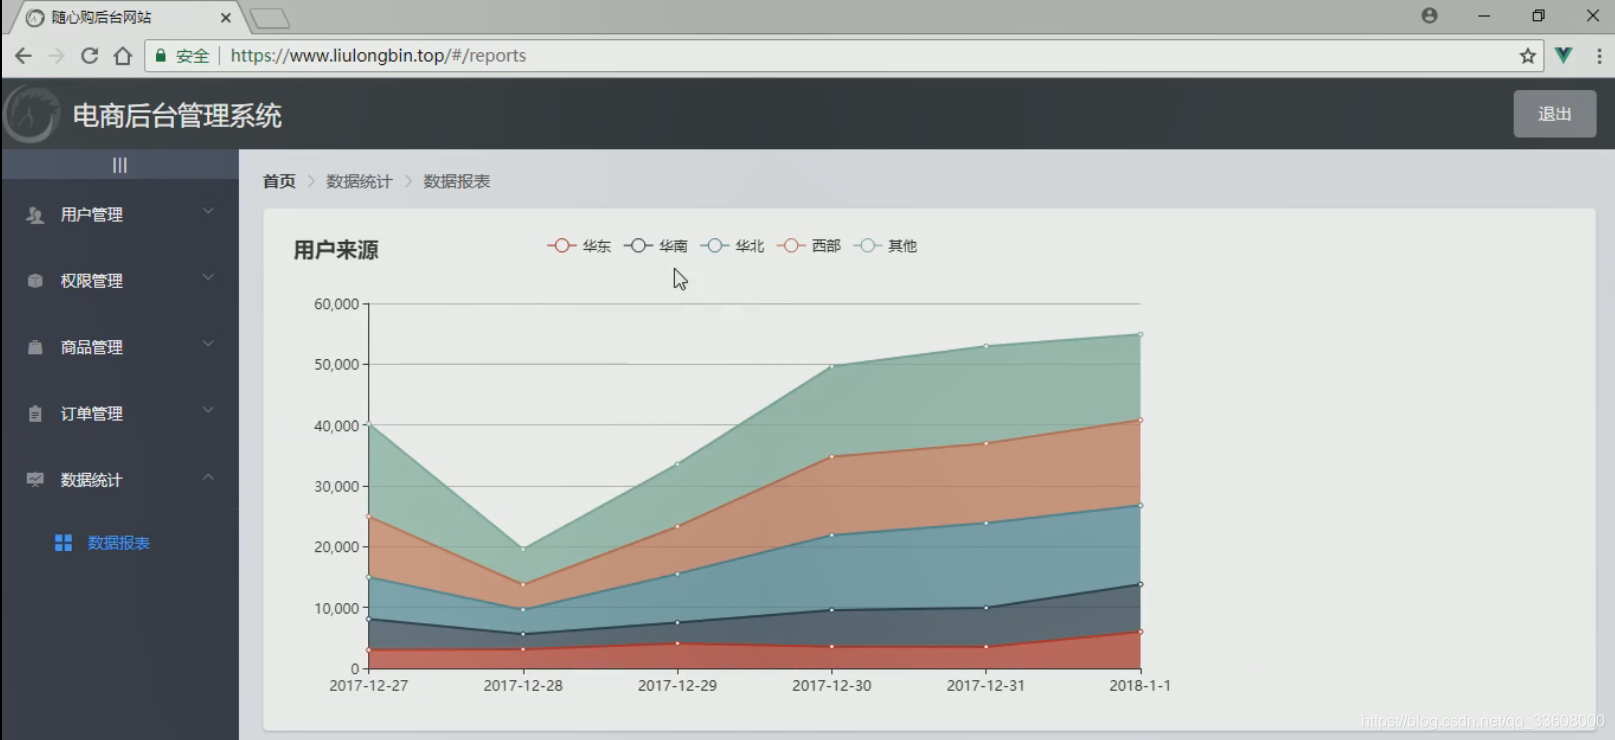Viewport: 1615px width, 740px height.
Task: Click the 用户管理 user icon
Action: (x=35, y=215)
